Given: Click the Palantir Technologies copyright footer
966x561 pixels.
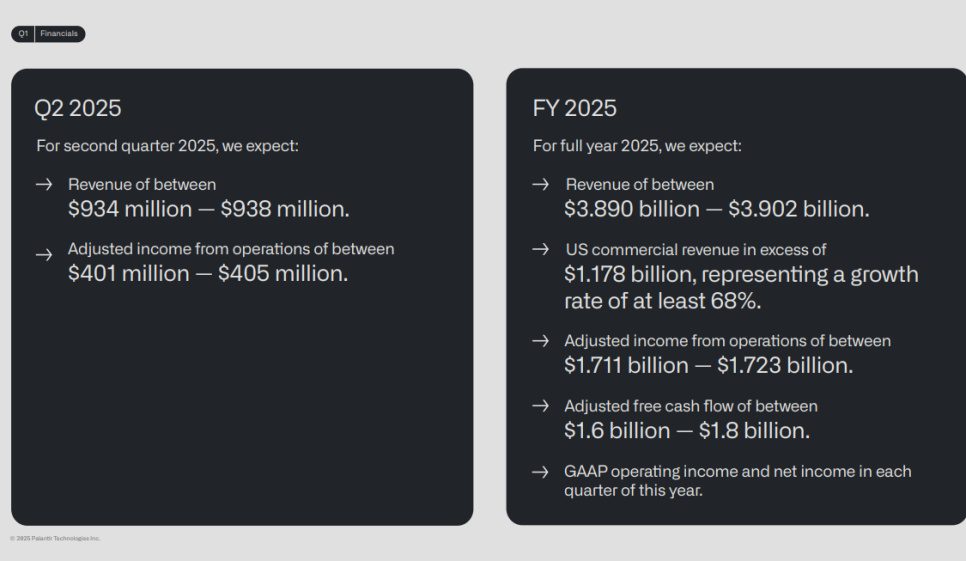Looking at the screenshot, I should point(55,538).
